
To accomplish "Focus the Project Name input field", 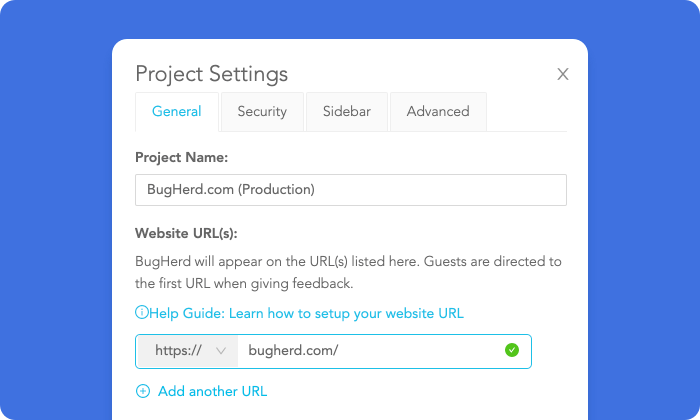I will click(x=350, y=190).
